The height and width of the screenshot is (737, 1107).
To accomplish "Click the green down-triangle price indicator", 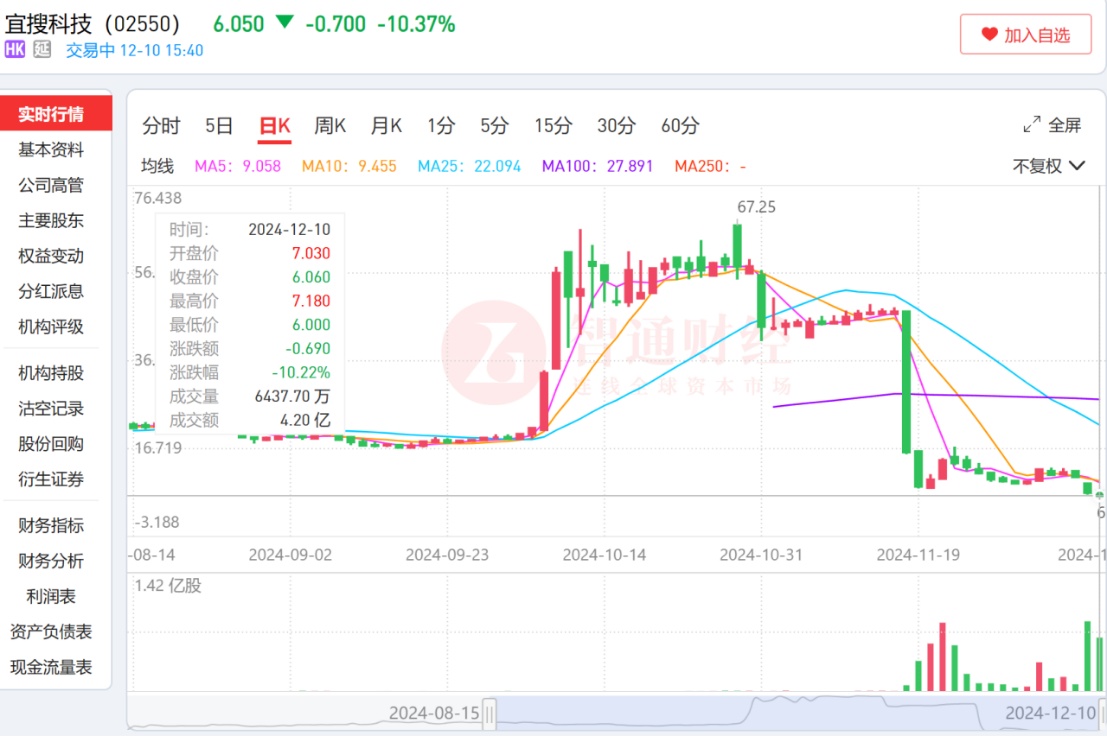I will [284, 23].
